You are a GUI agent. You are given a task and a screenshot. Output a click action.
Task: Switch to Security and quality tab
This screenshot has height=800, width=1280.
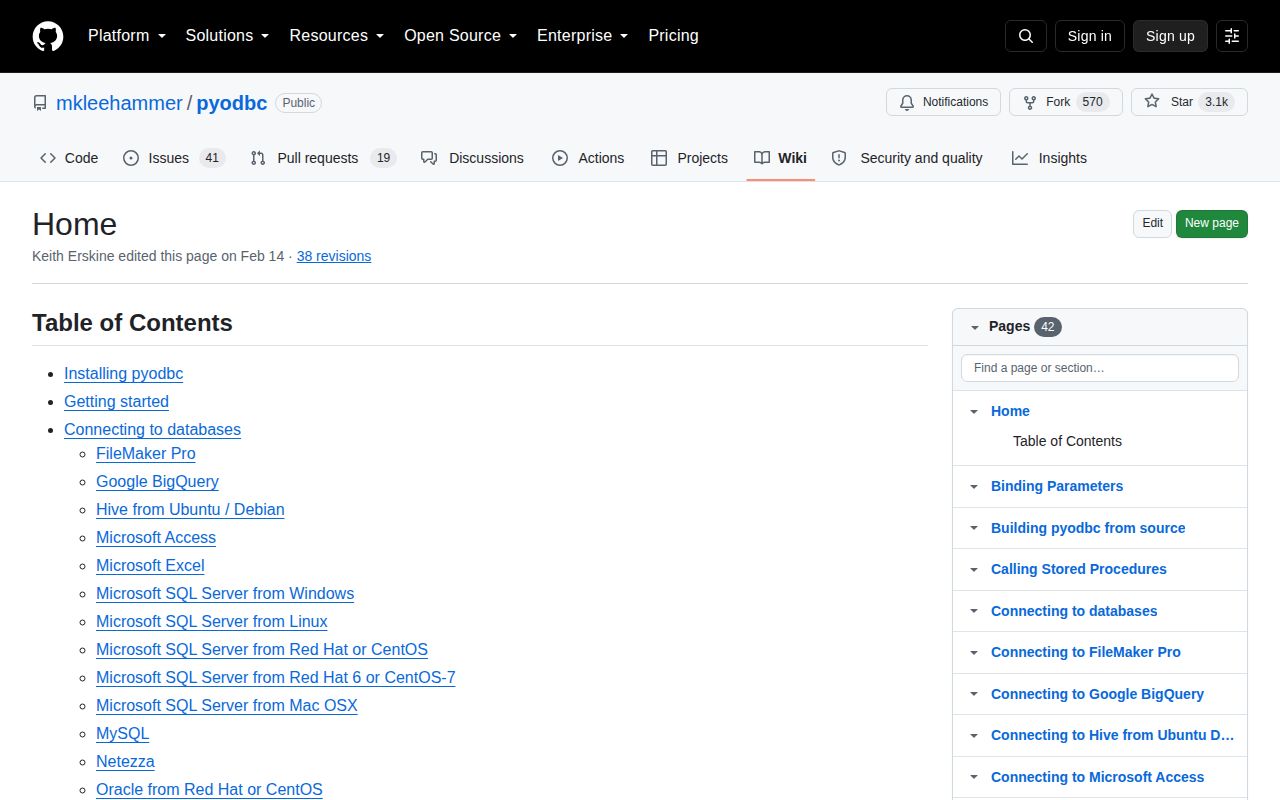pos(907,158)
